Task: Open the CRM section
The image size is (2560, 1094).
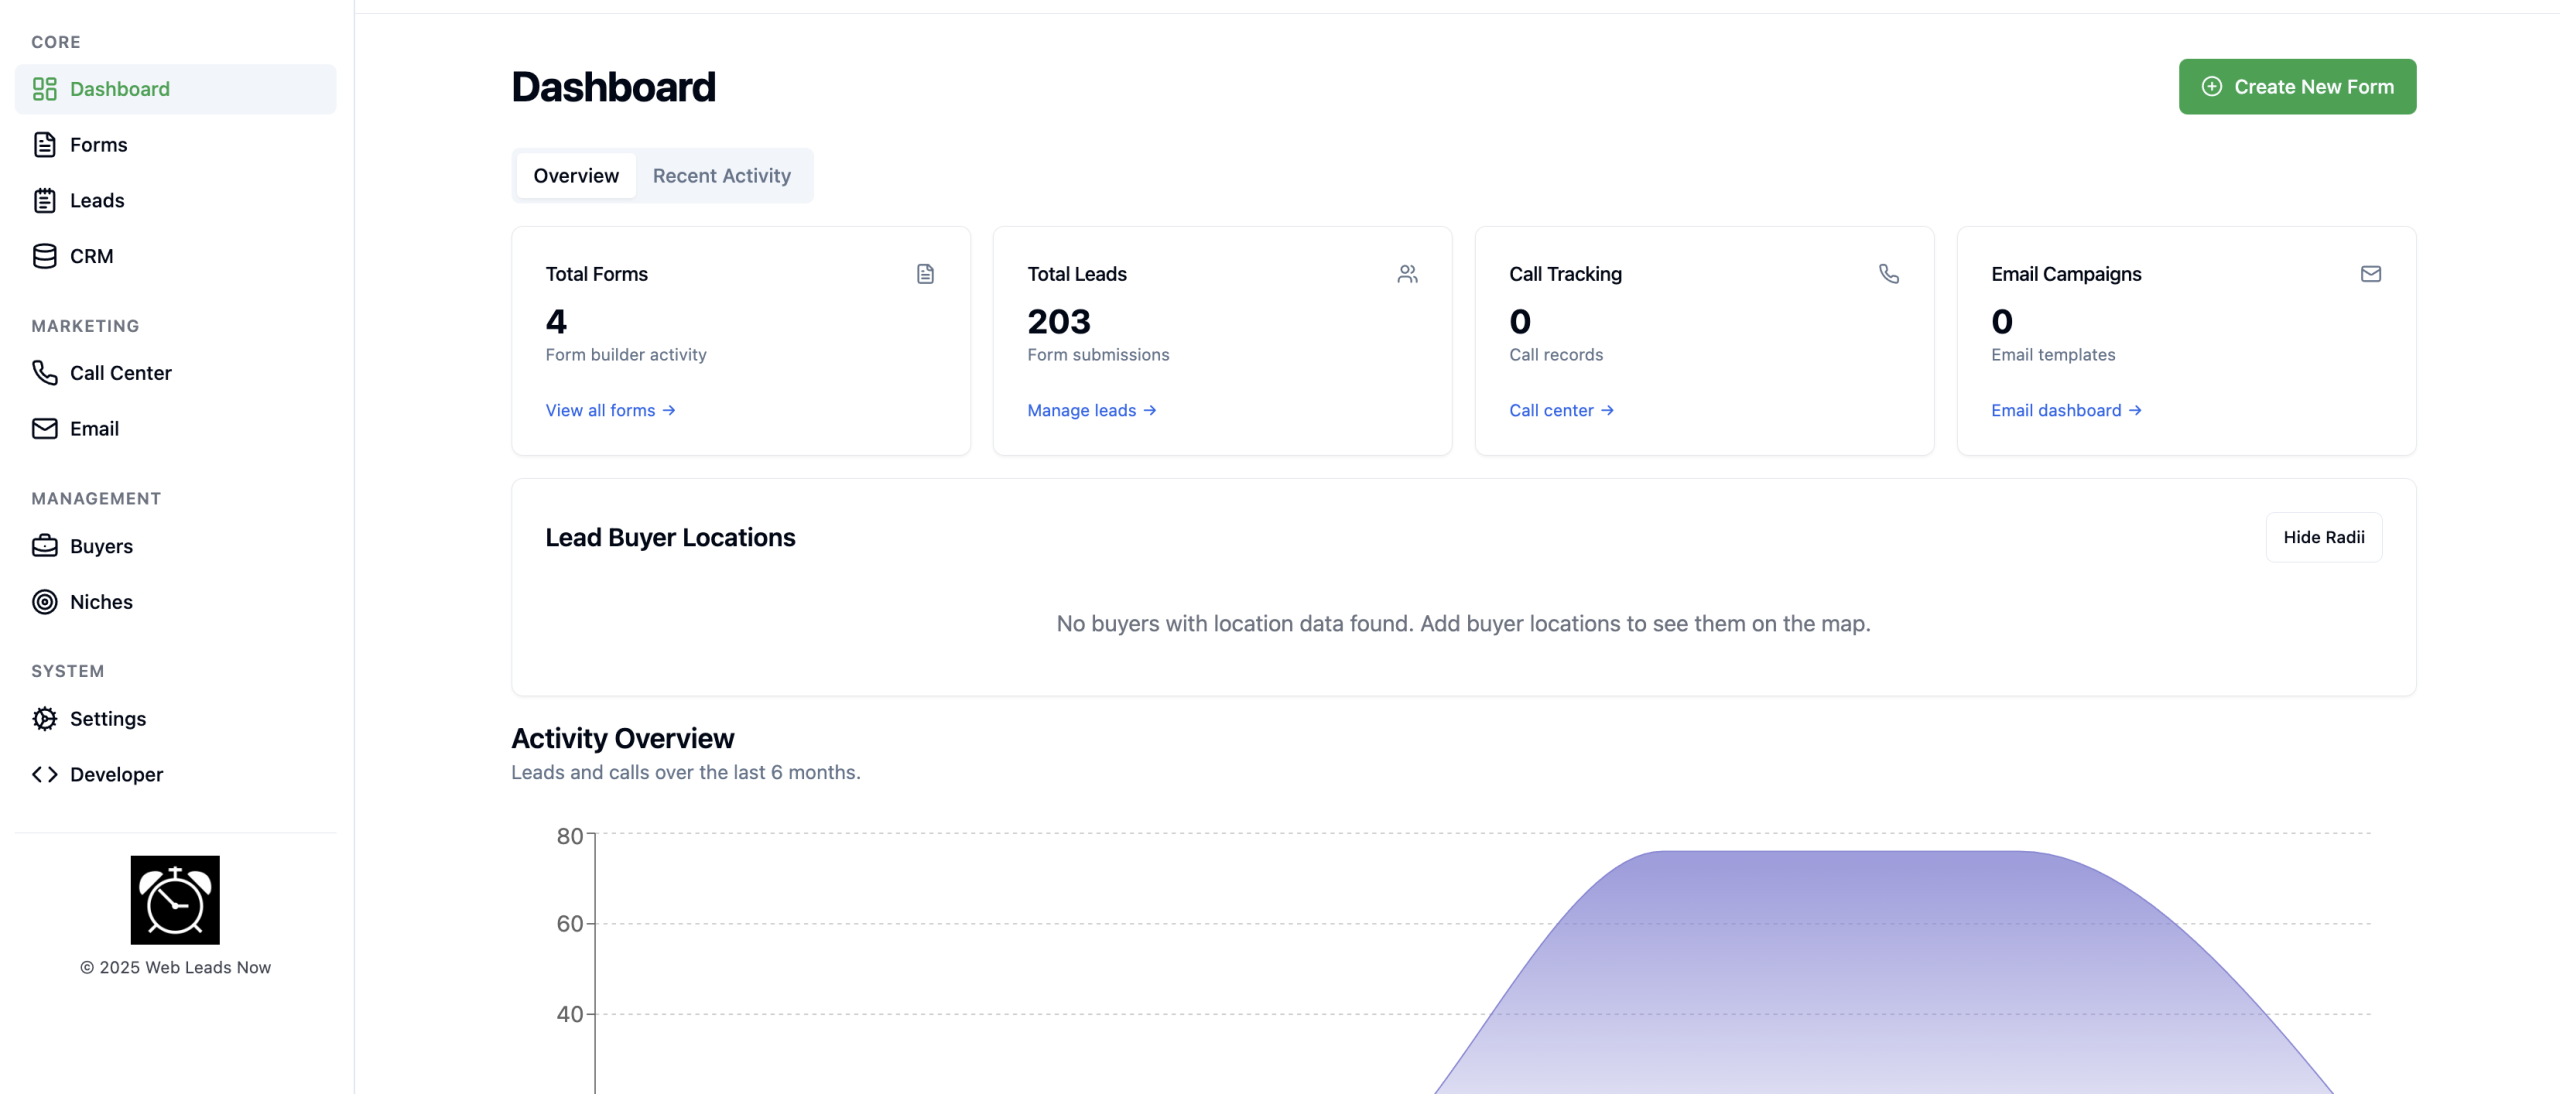Action: (175, 257)
